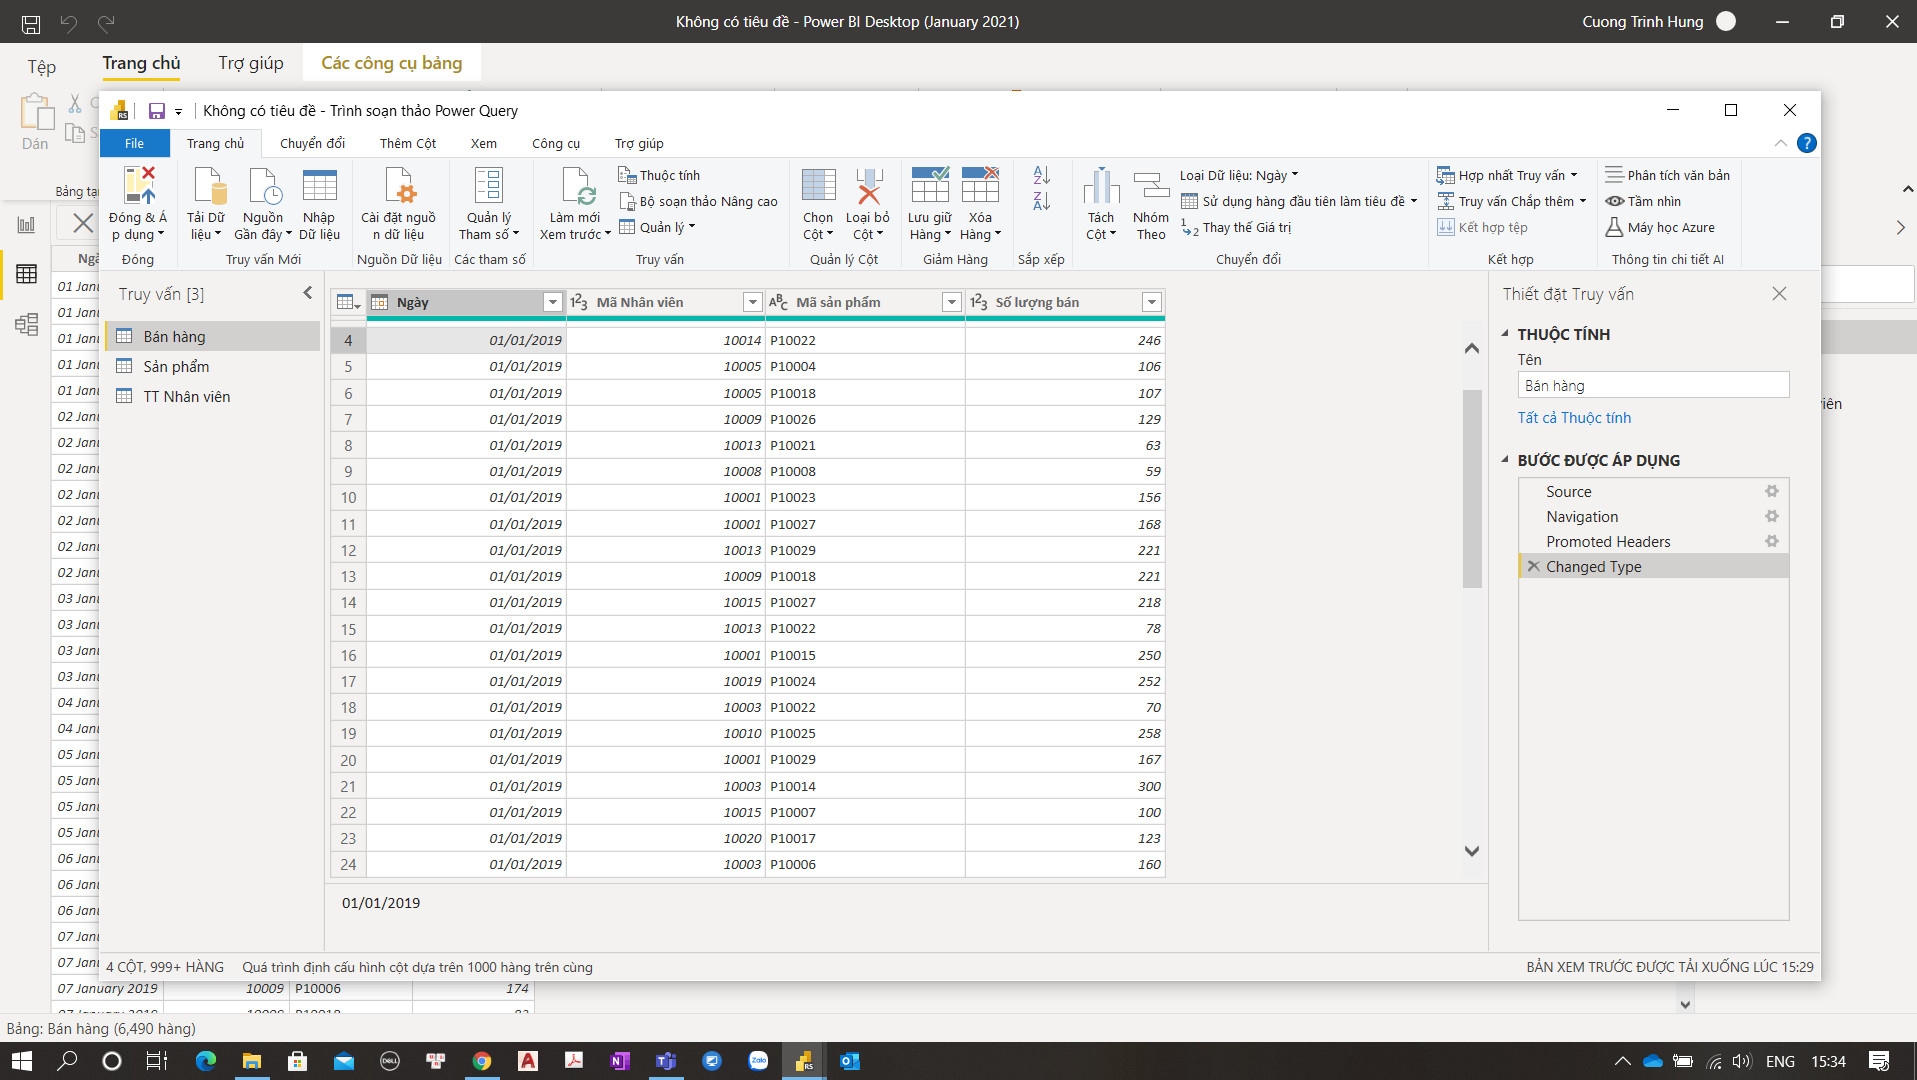
Task: Open the Quản lý query dropdown
Action: [657, 227]
